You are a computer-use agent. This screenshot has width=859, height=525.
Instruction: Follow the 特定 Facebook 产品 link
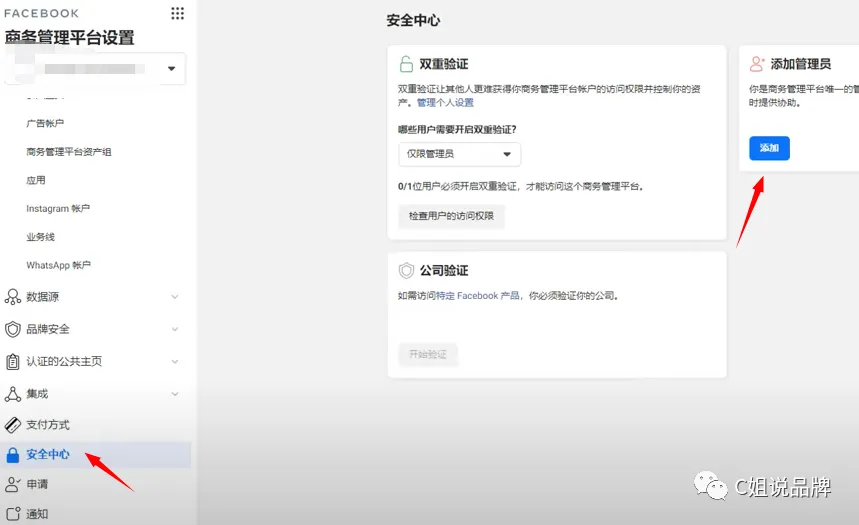click(477, 295)
